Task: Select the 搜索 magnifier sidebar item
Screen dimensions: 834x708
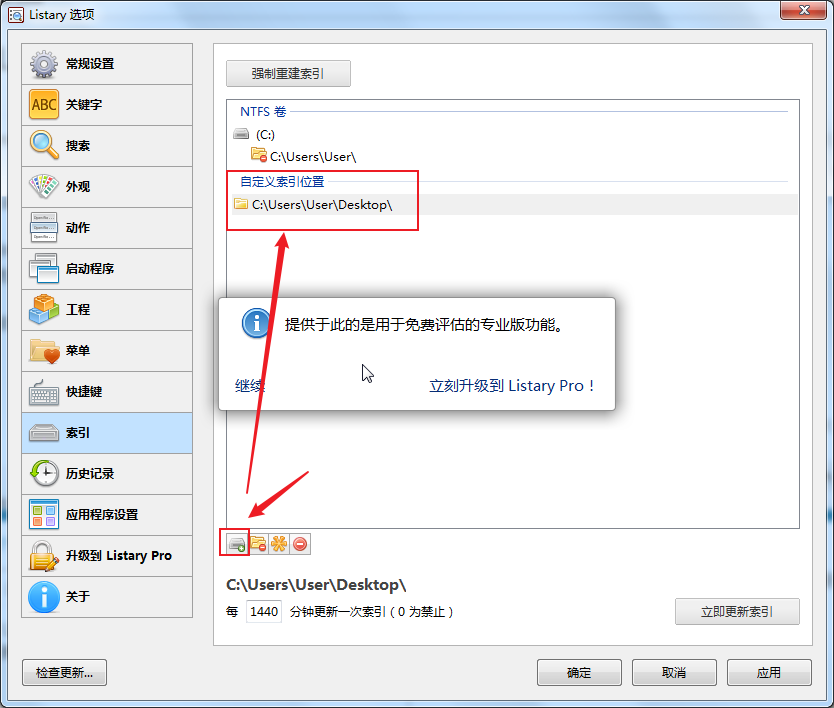Action: 107,146
